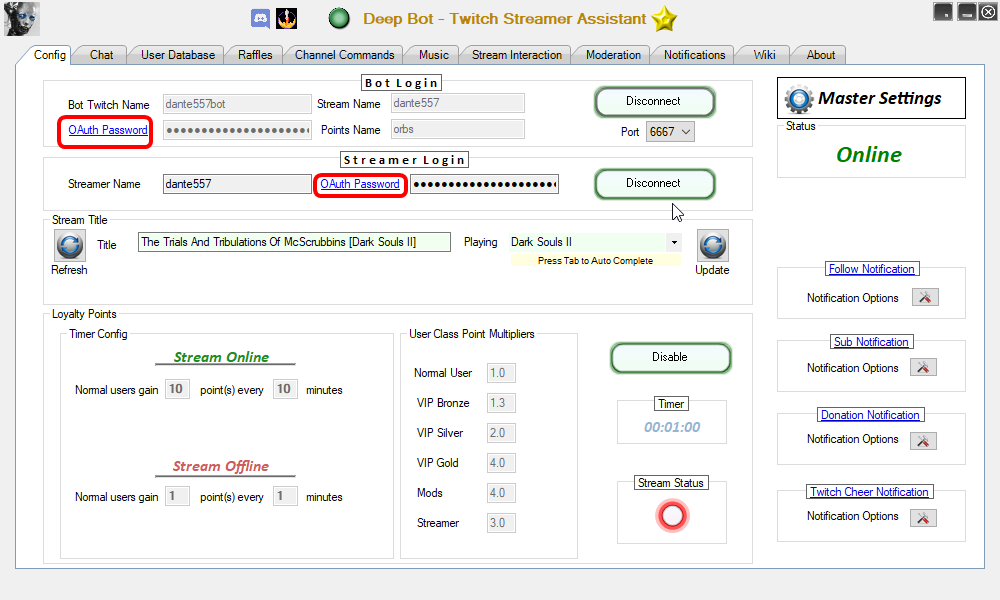Click the Points Name orbs field
The image size is (1000, 600).
(x=458, y=129)
